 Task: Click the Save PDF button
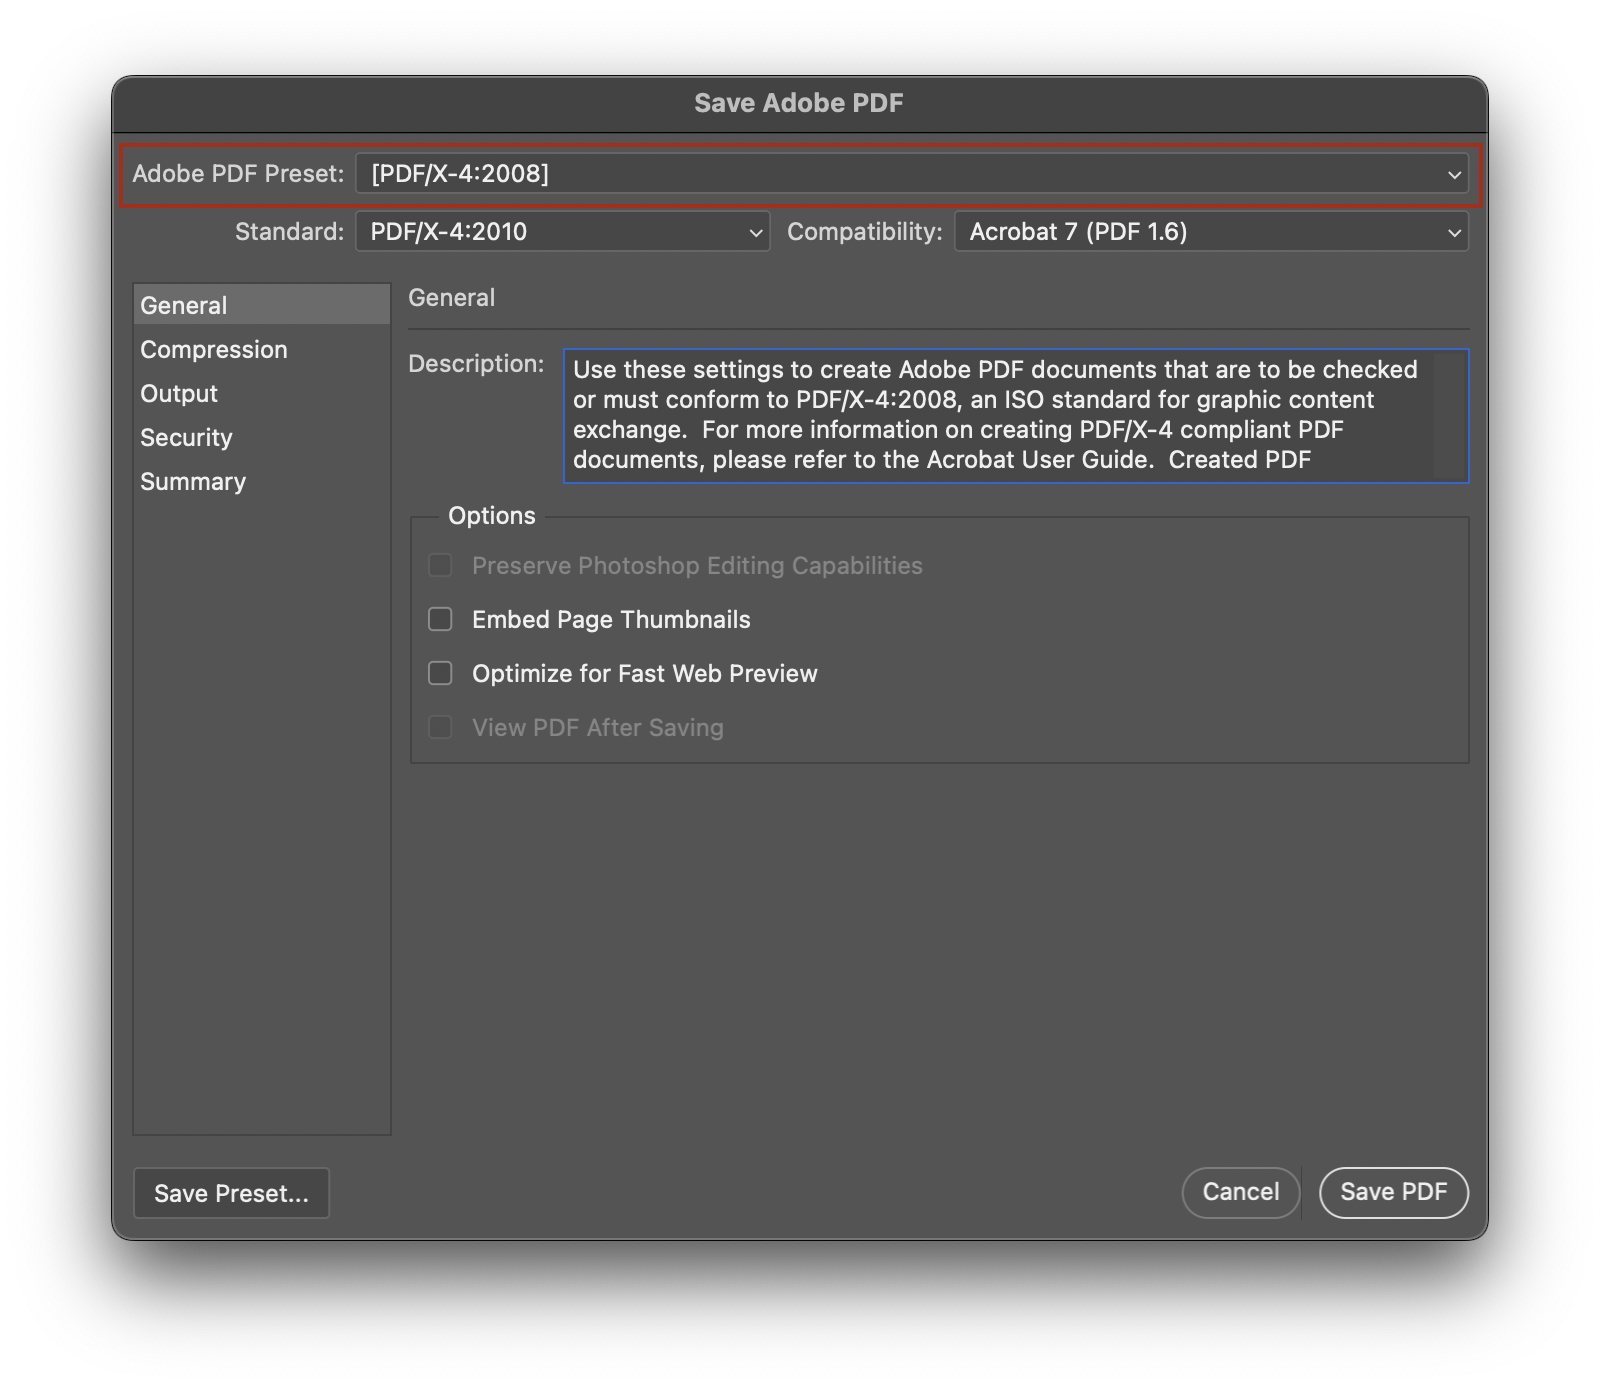pyautogui.click(x=1394, y=1192)
